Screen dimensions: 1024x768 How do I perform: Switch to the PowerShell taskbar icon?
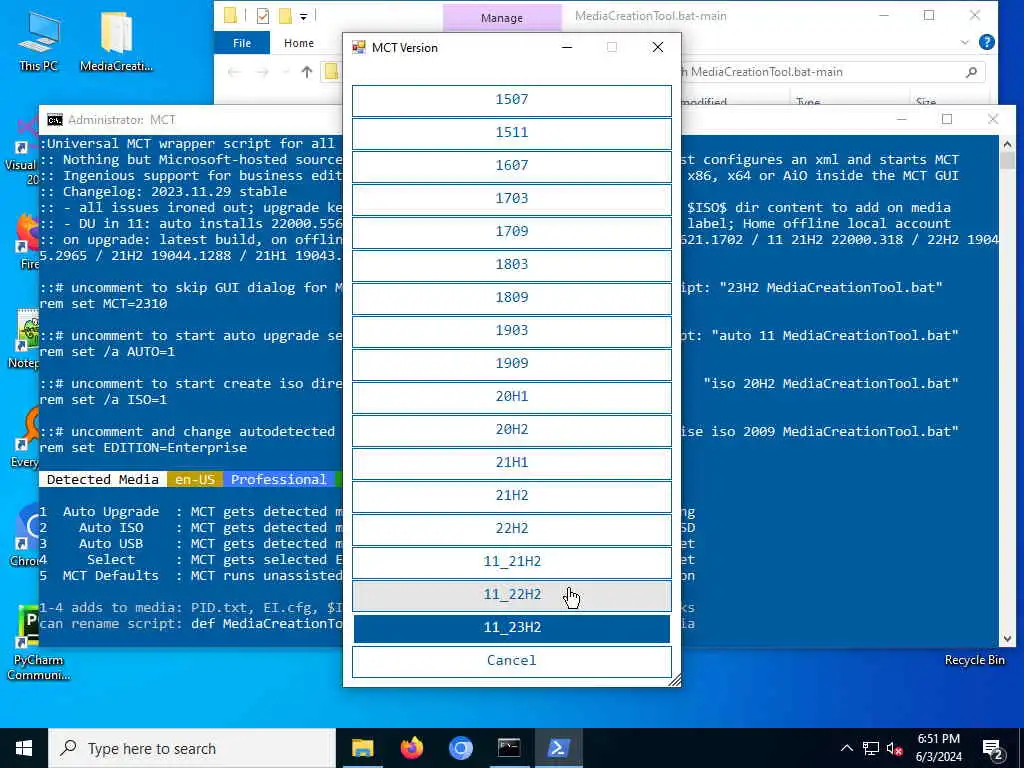coord(558,748)
